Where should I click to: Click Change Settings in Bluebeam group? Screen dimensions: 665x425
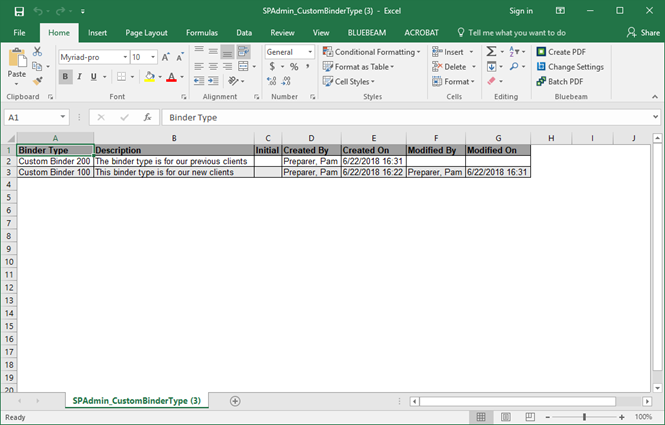(570, 67)
